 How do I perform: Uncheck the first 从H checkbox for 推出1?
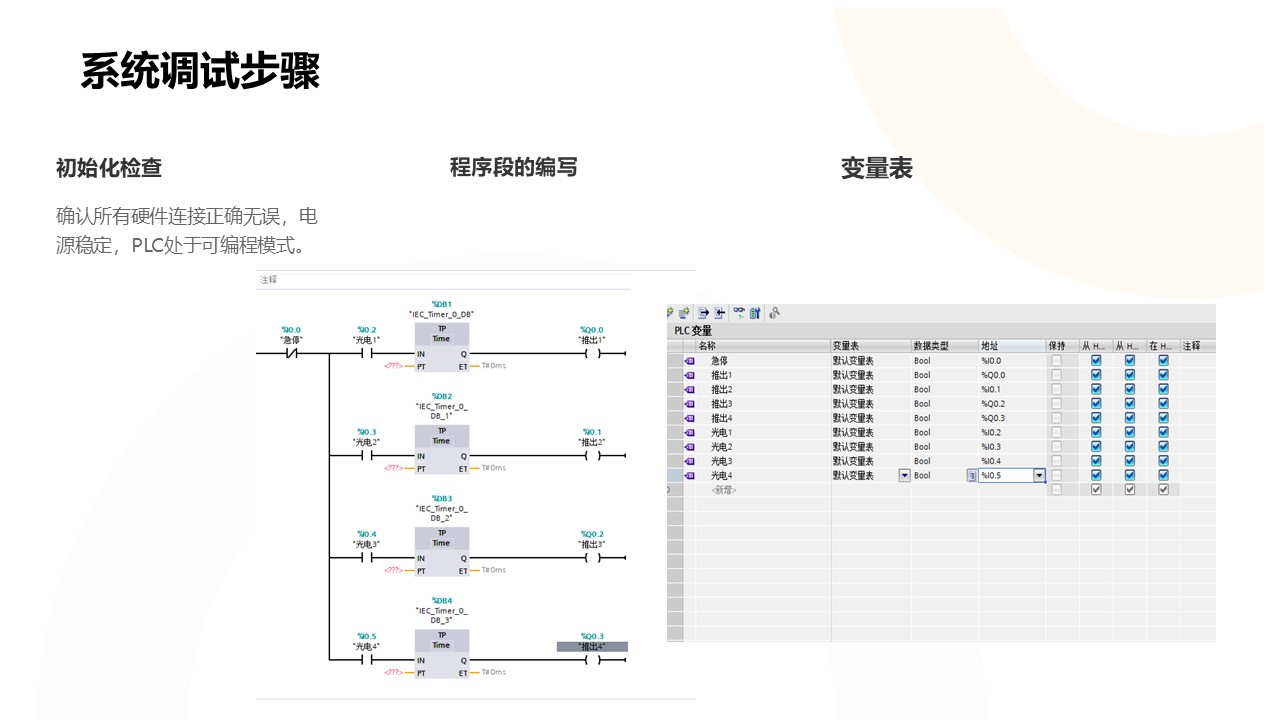pyautogui.click(x=1095, y=375)
